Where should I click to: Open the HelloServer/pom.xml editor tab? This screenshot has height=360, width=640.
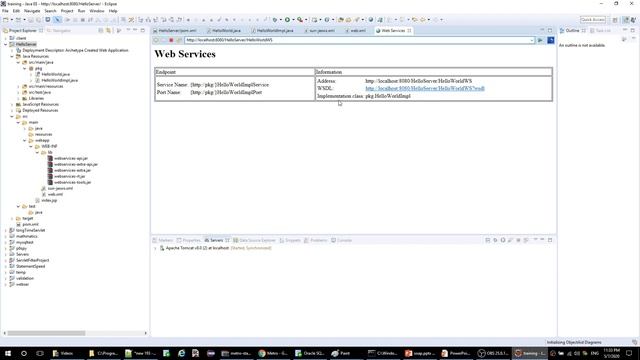[174, 31]
